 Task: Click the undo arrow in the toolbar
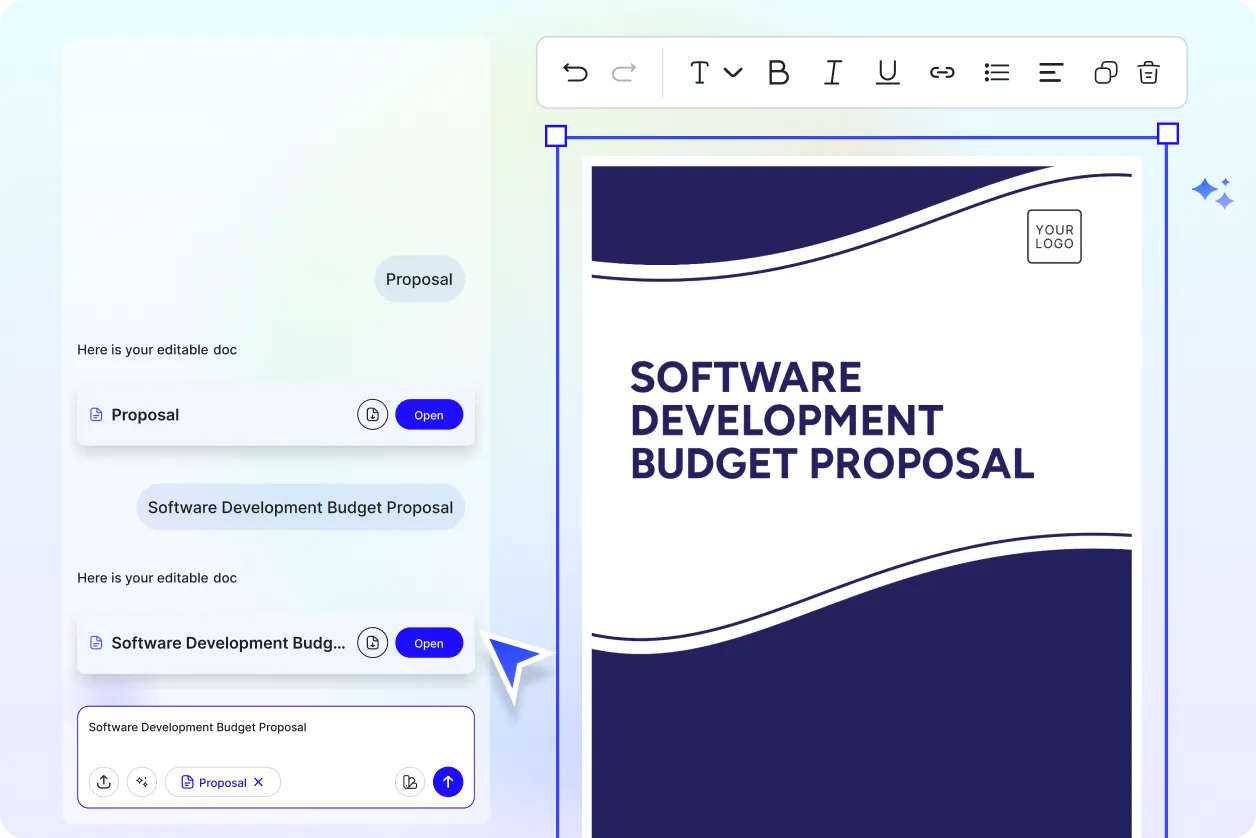click(x=575, y=72)
